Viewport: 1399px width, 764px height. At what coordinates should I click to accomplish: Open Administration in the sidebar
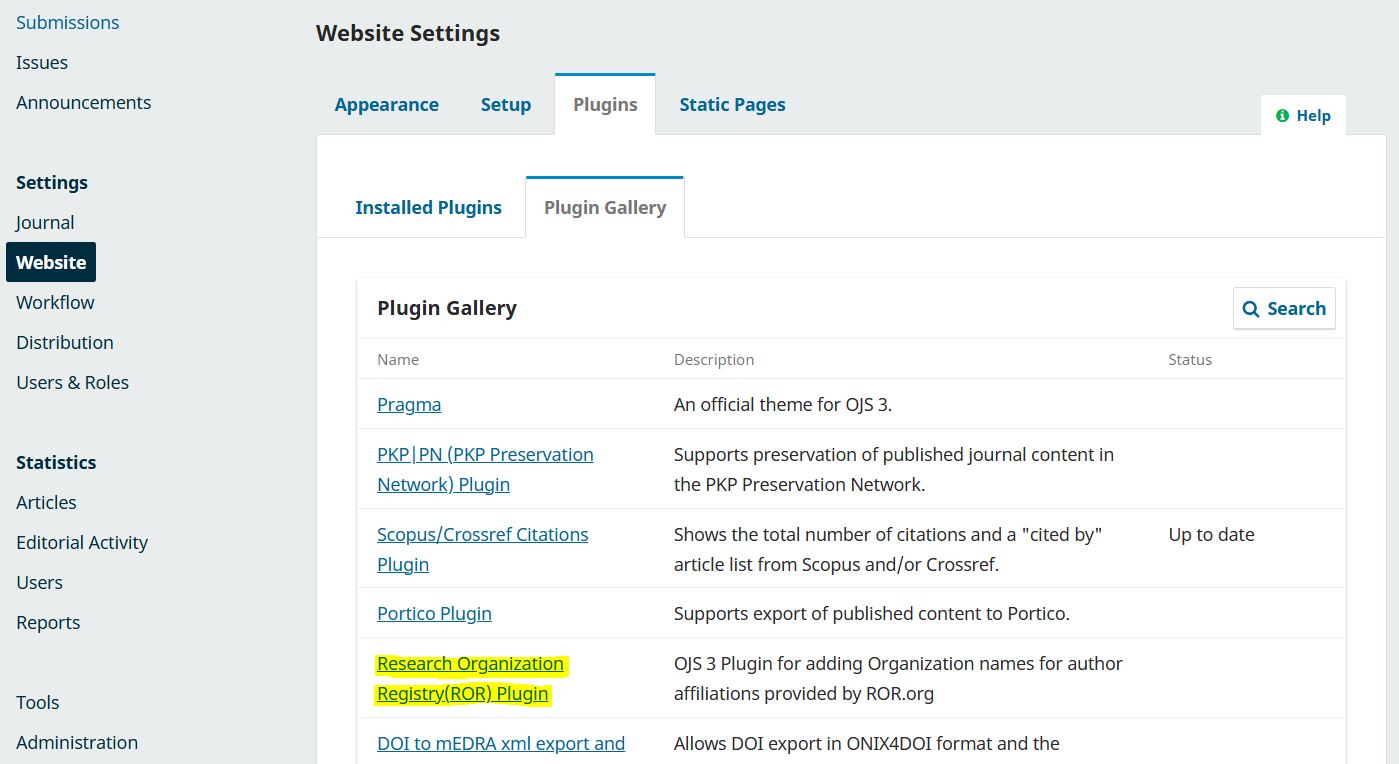coord(77,742)
